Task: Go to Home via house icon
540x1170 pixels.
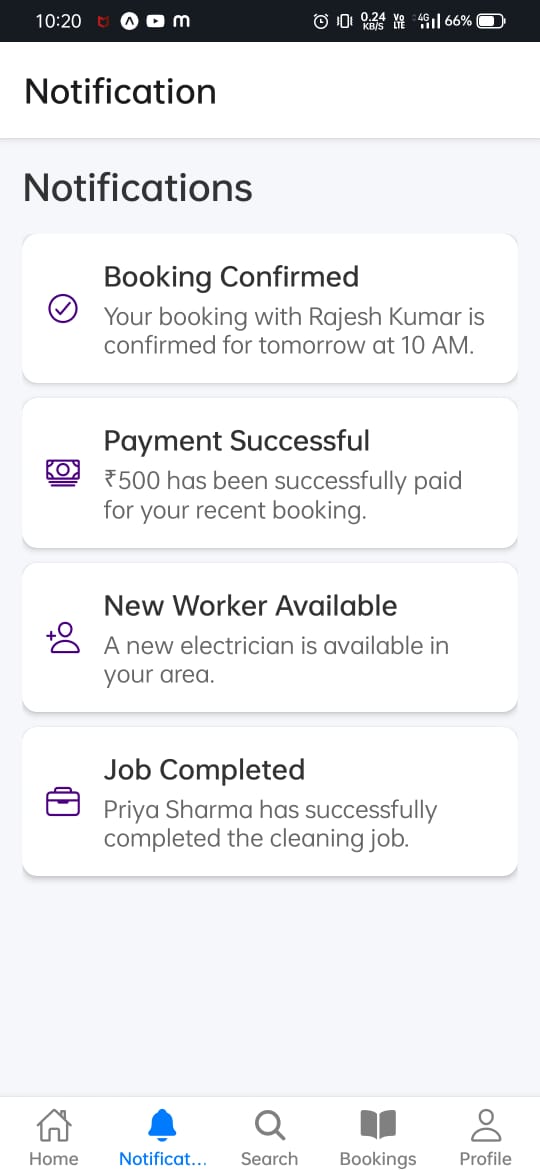Action: point(54,1125)
